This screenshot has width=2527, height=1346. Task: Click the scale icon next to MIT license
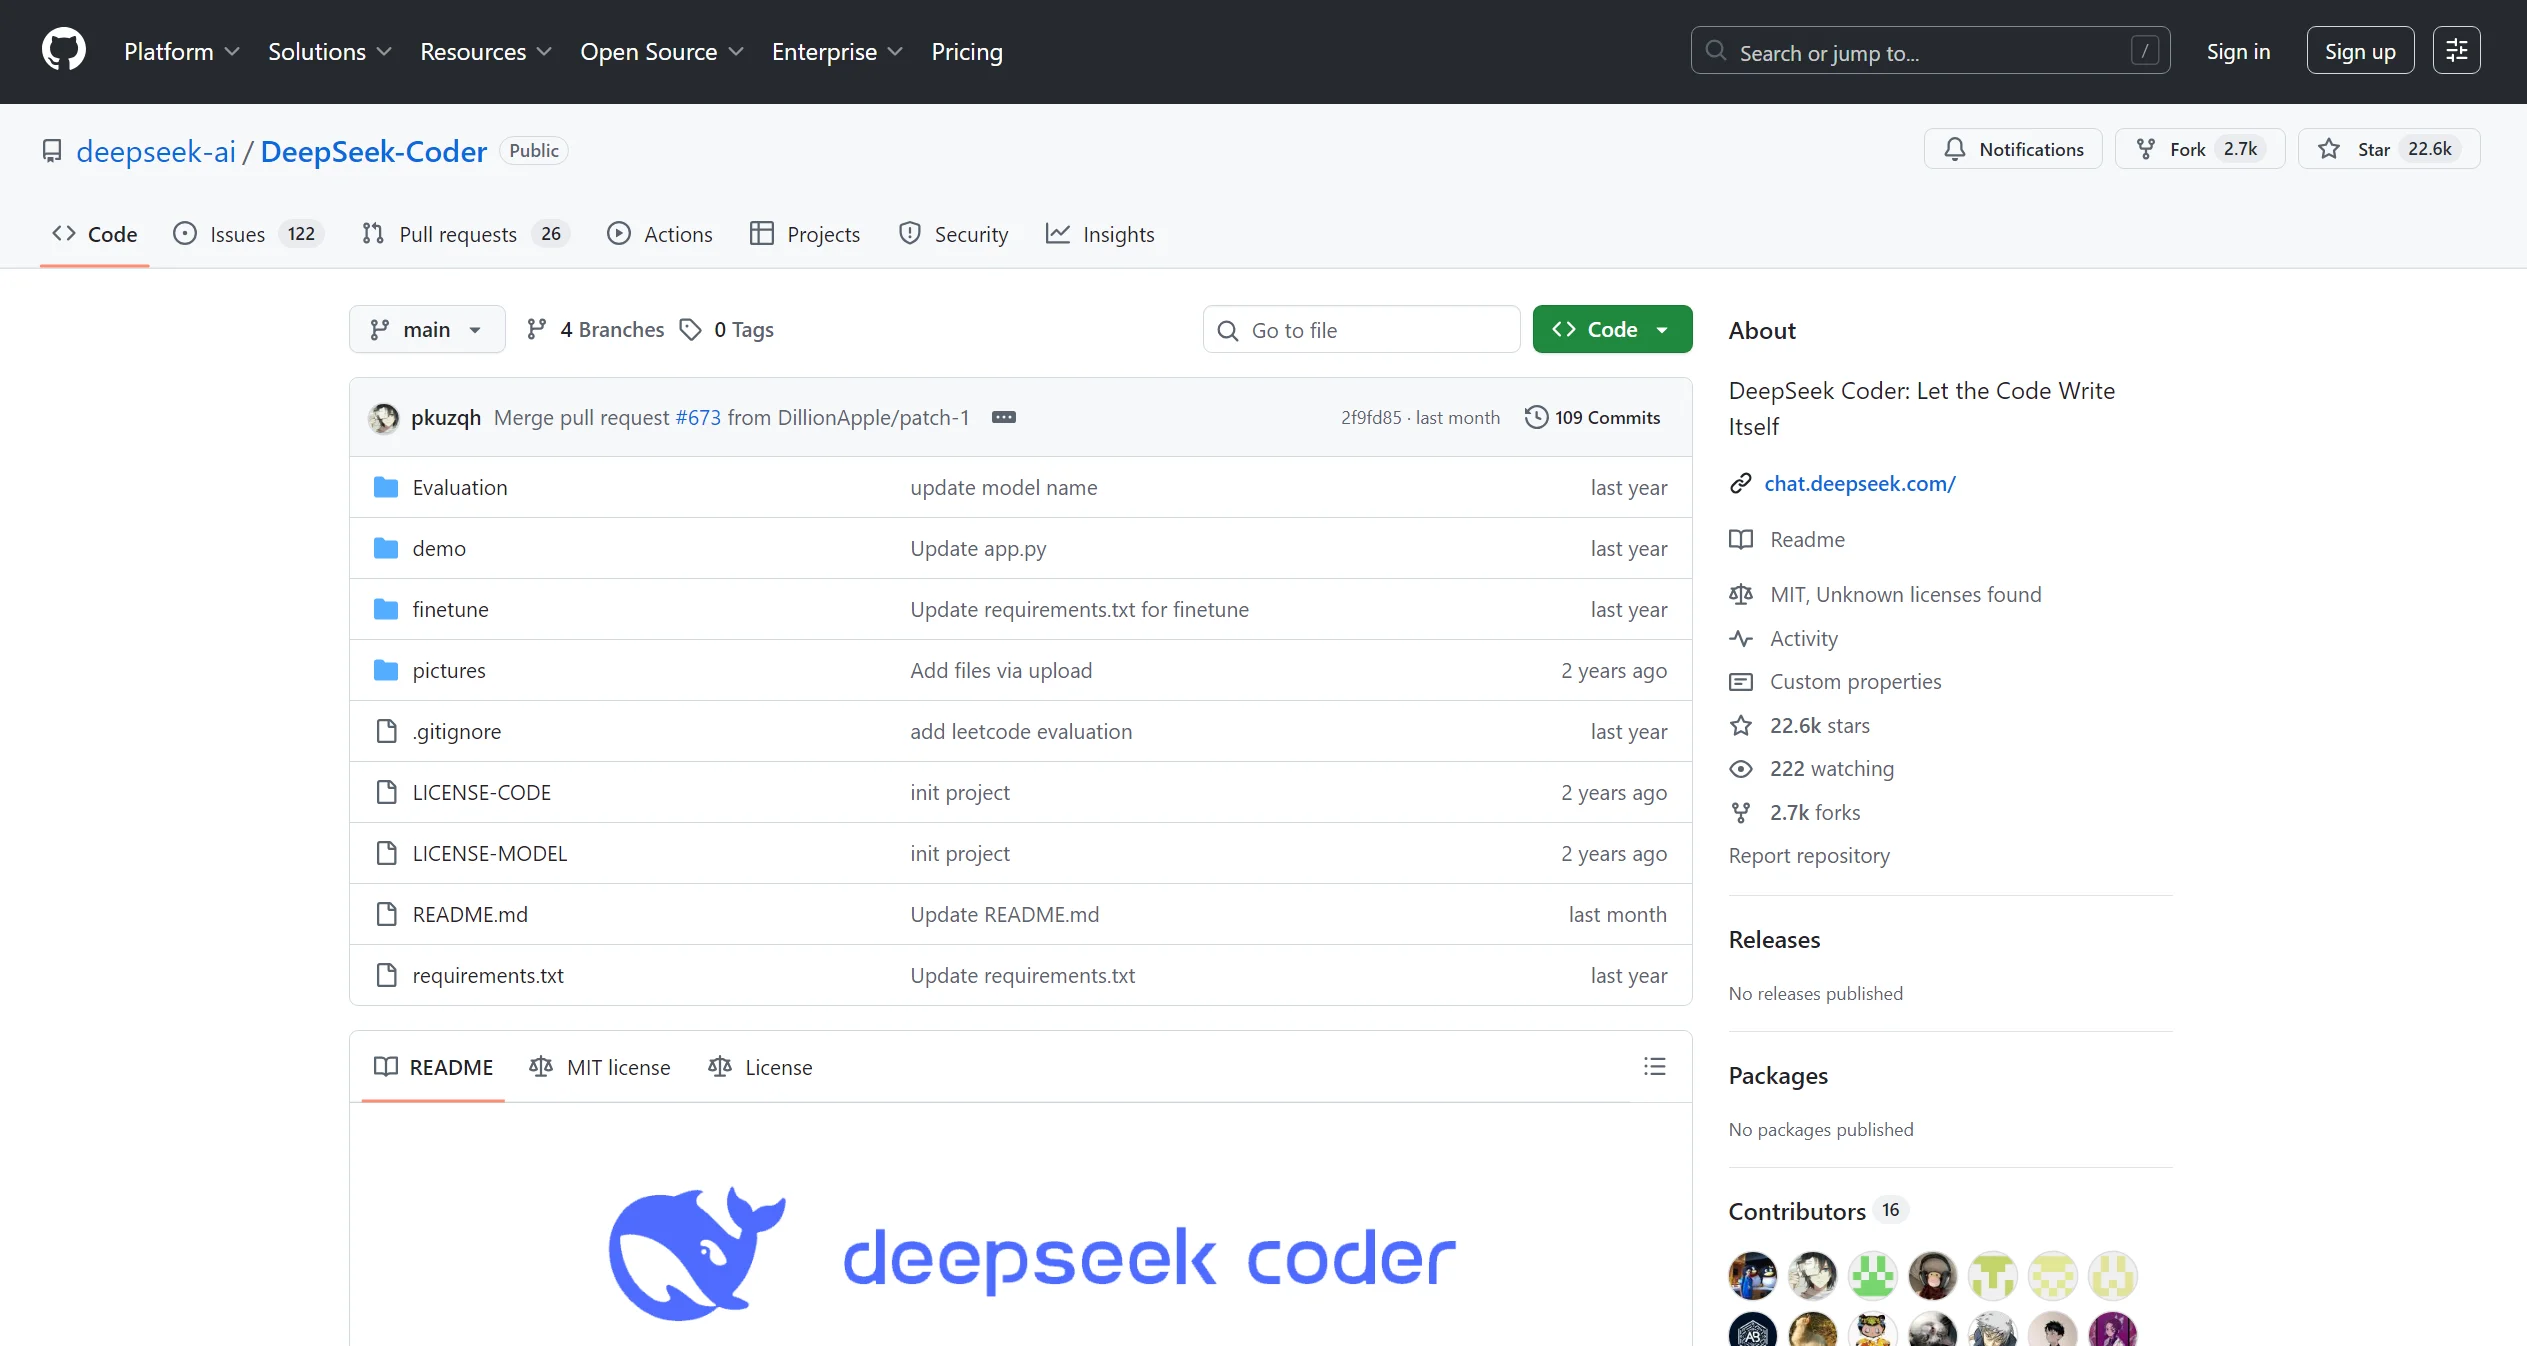tap(540, 1067)
